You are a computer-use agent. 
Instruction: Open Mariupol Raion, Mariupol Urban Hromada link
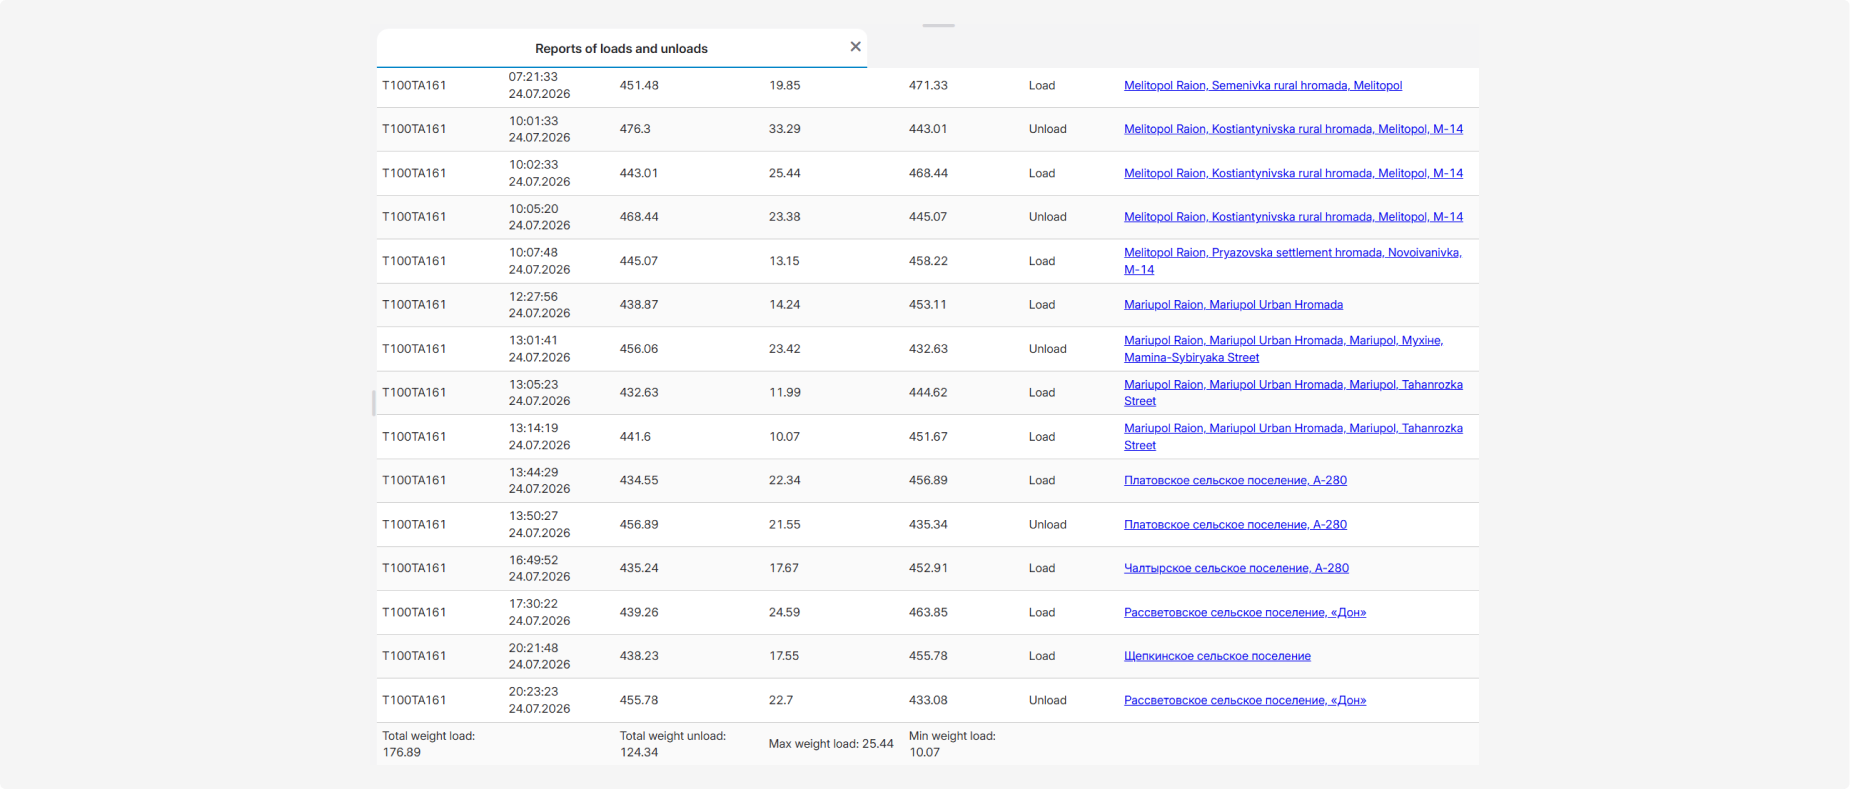click(1233, 305)
